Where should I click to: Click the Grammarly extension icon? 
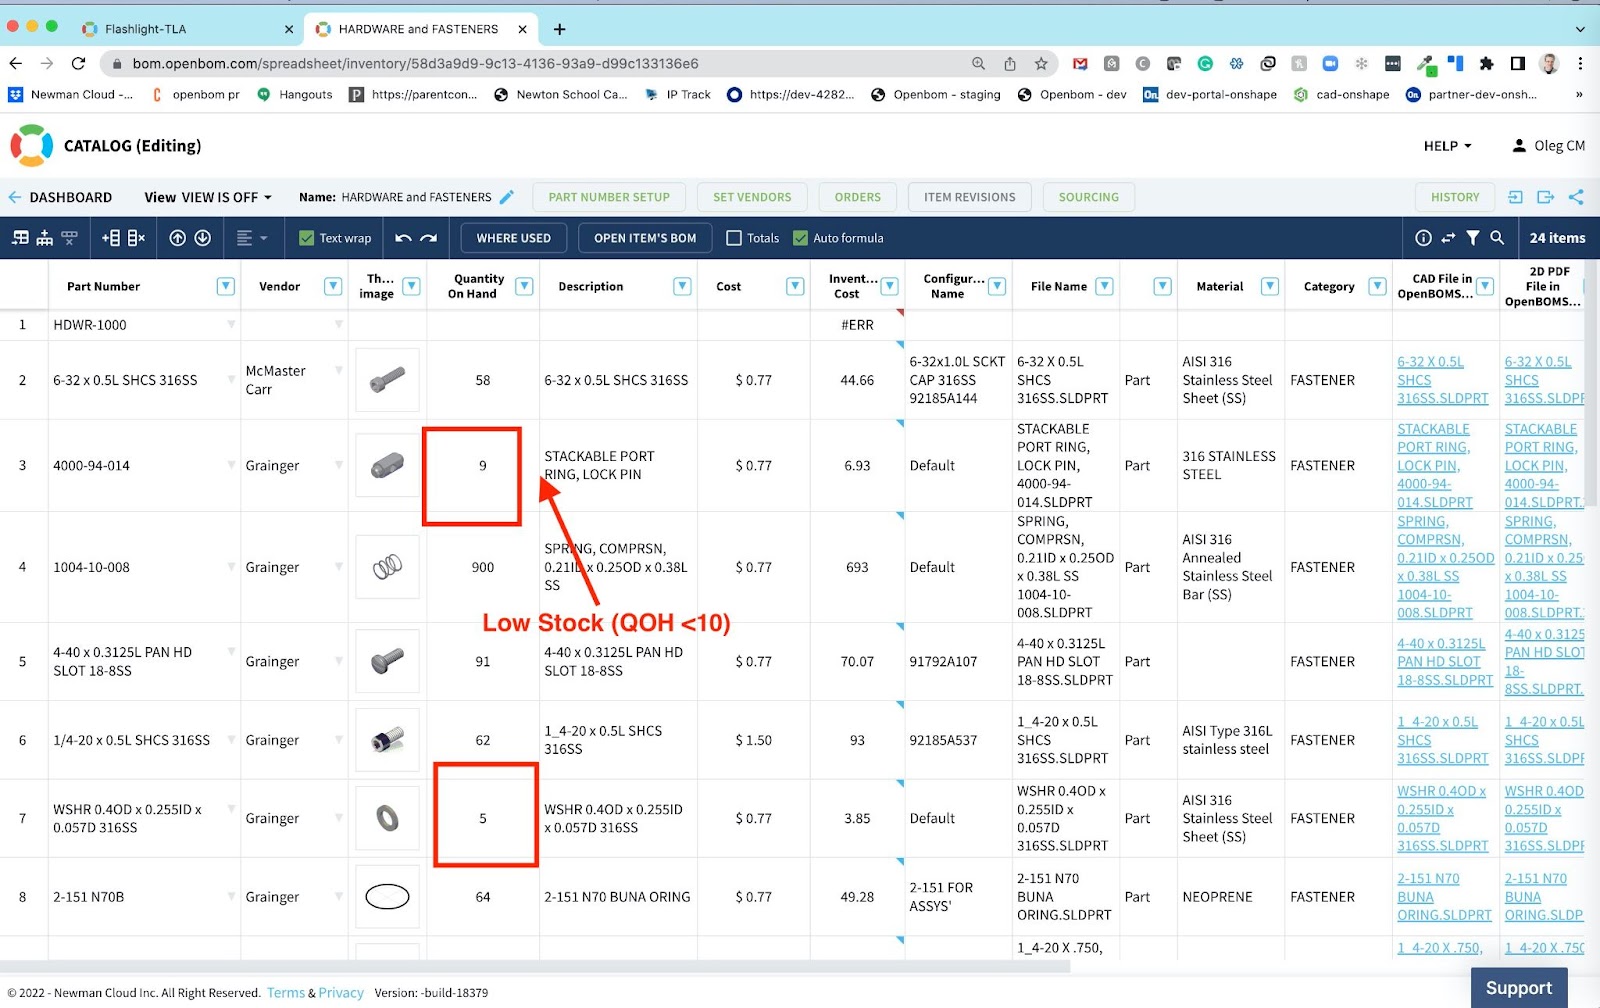pos(1205,63)
